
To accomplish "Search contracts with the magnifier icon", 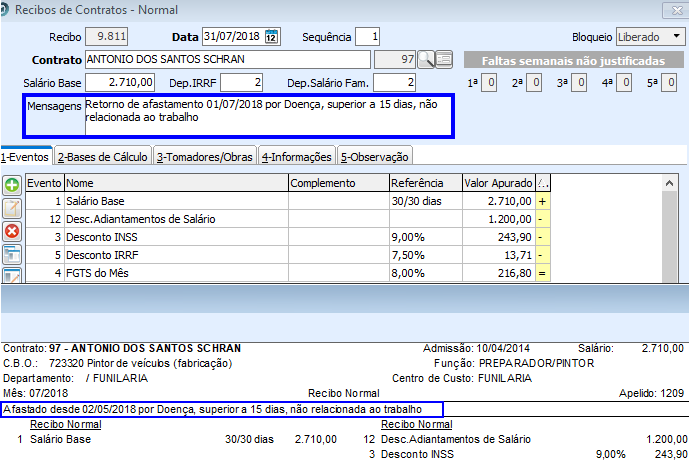I will (x=426, y=59).
